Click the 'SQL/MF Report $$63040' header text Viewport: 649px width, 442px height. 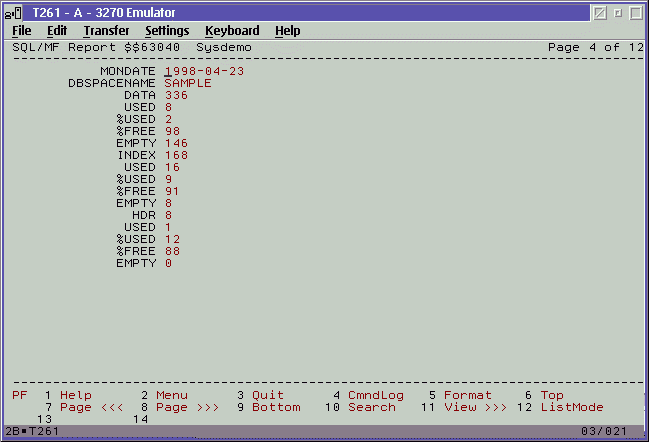pyautogui.click(x=96, y=47)
